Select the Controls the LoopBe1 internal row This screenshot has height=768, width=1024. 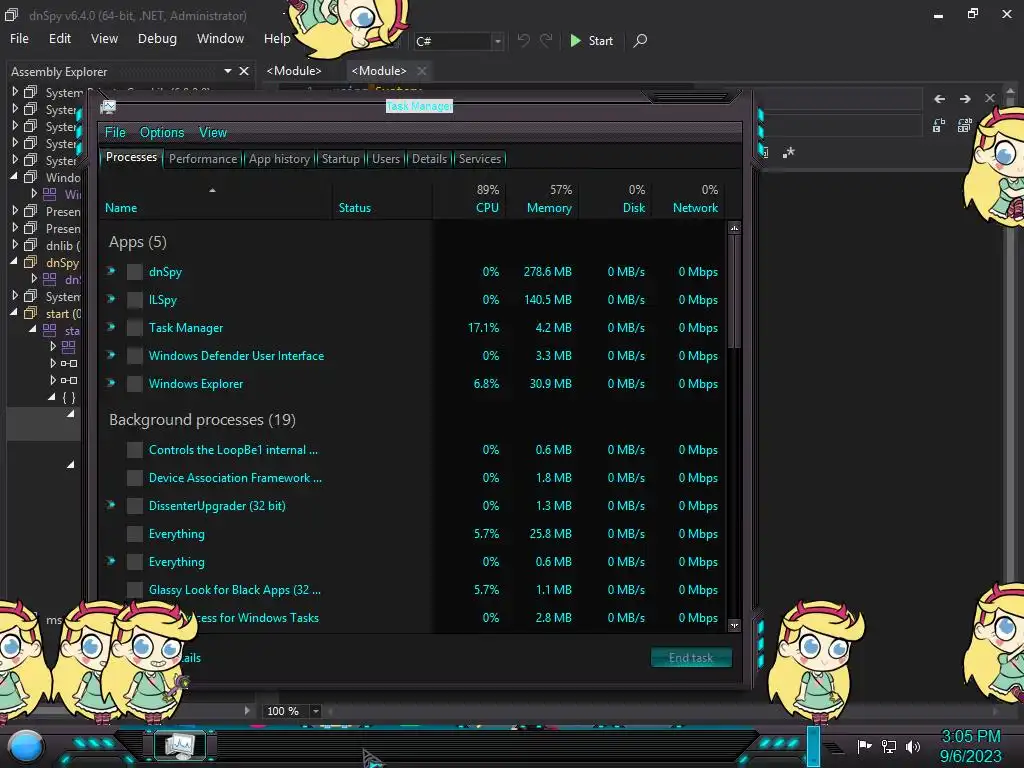tap(414, 449)
